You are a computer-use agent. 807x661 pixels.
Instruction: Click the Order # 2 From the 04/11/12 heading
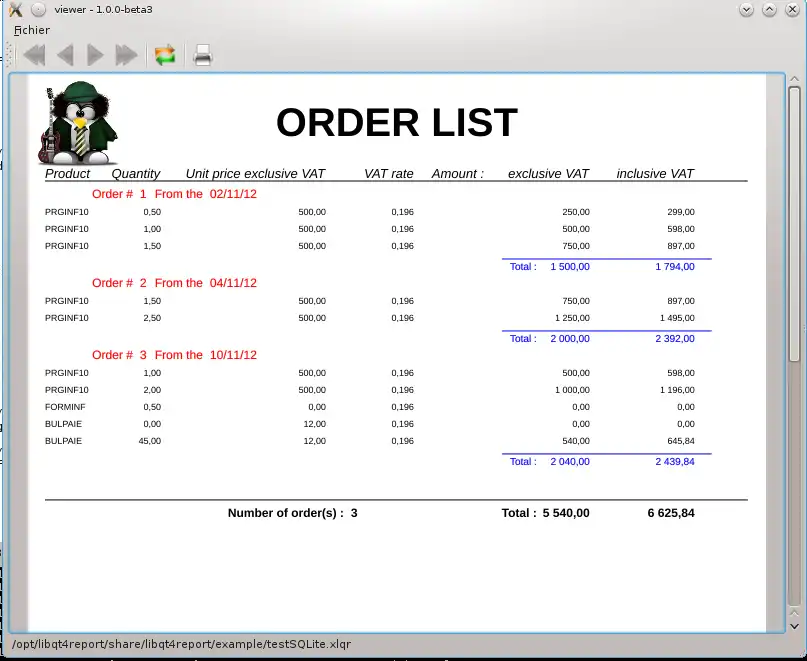(174, 283)
